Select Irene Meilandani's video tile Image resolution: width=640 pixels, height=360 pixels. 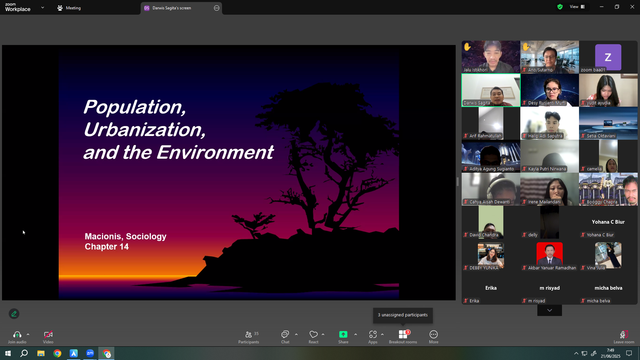(549, 189)
